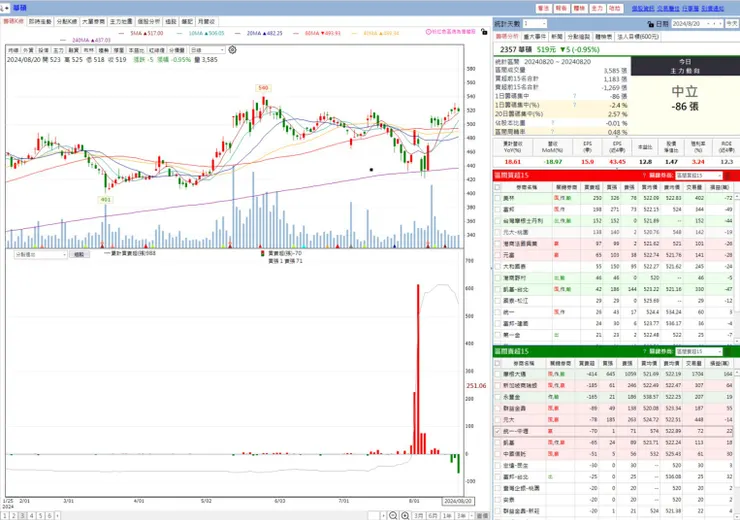This screenshot has height=520, width=740.
Task: Check the box for the 第一金 row
Action: coord(497,335)
